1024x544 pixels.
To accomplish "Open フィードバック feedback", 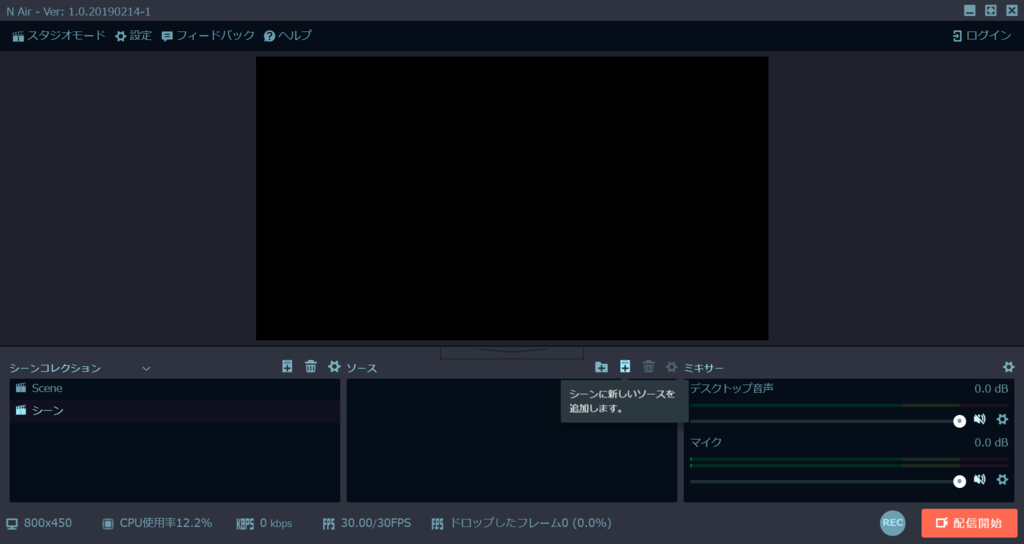I will pyautogui.click(x=208, y=36).
